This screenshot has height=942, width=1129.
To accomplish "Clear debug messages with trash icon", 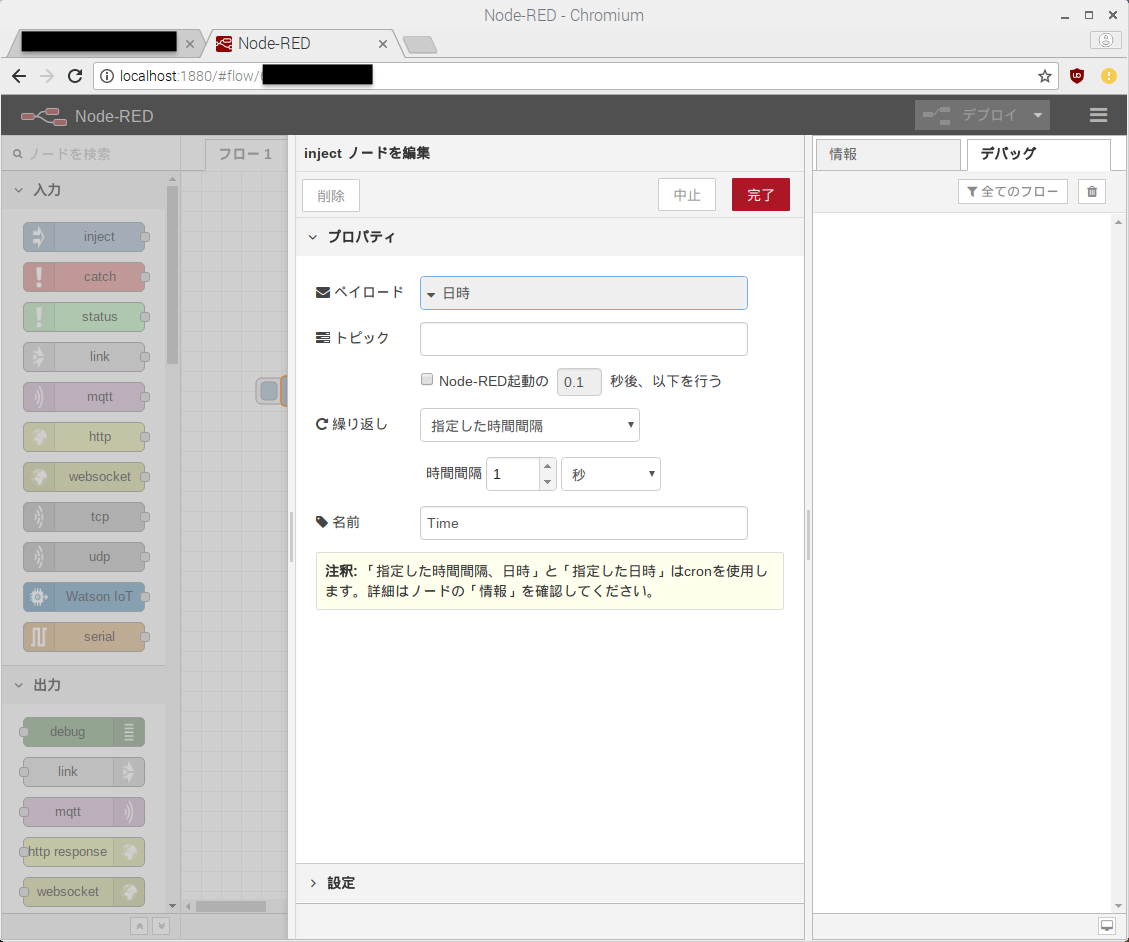I will (1092, 192).
